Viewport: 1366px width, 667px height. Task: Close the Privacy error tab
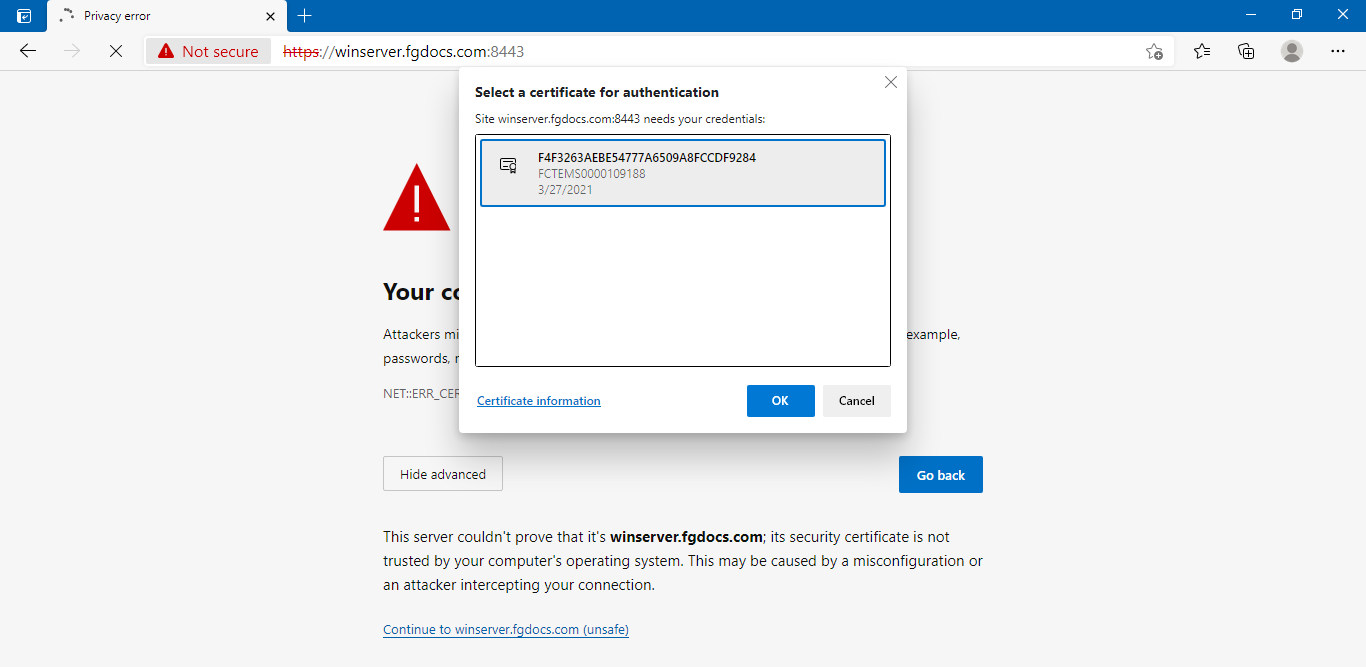pos(271,16)
